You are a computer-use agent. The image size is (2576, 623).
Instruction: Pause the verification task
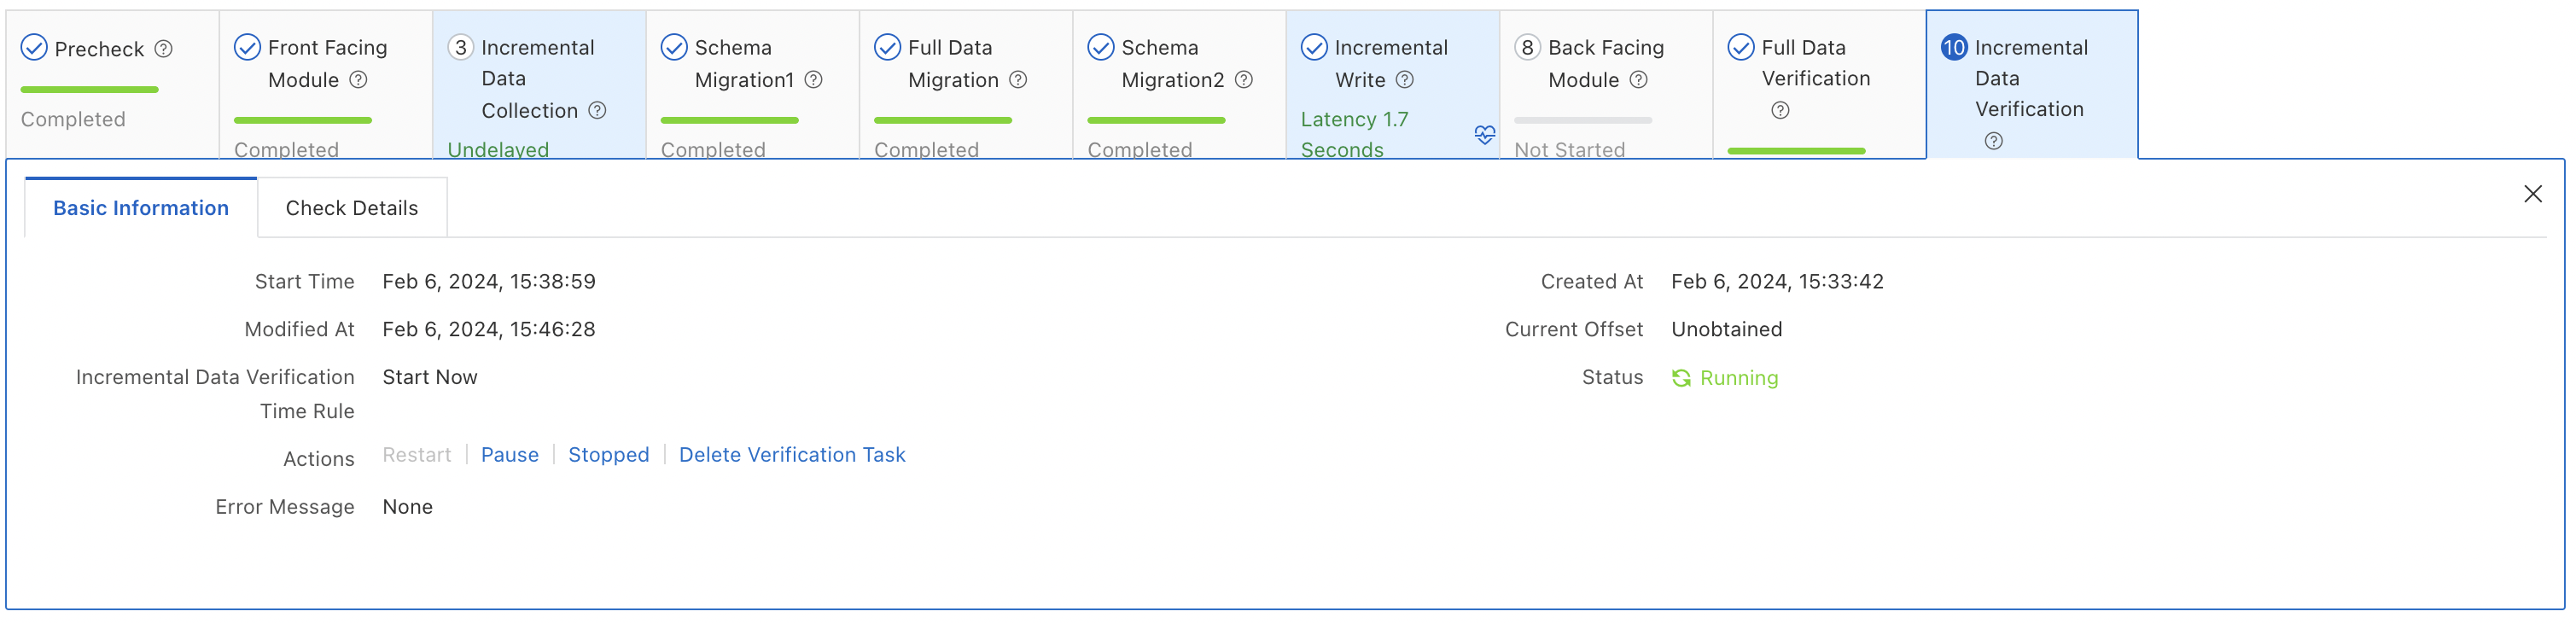[509, 455]
